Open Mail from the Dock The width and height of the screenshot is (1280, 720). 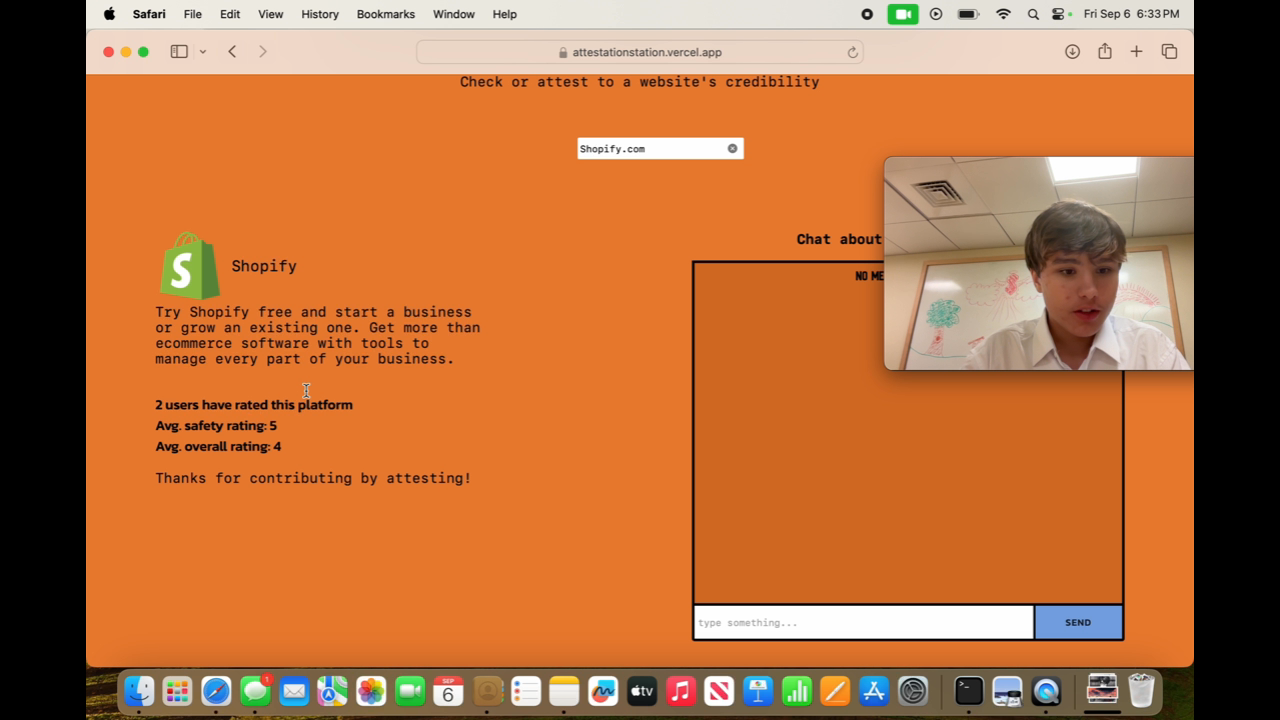294,691
